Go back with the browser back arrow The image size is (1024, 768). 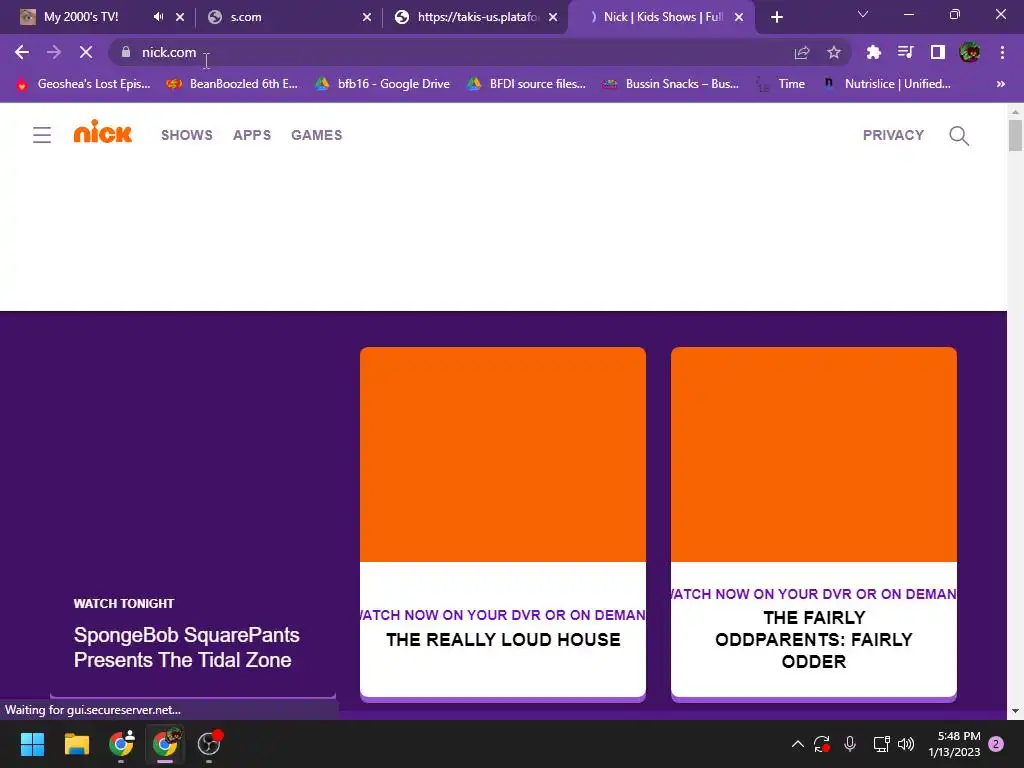pyautogui.click(x=22, y=52)
